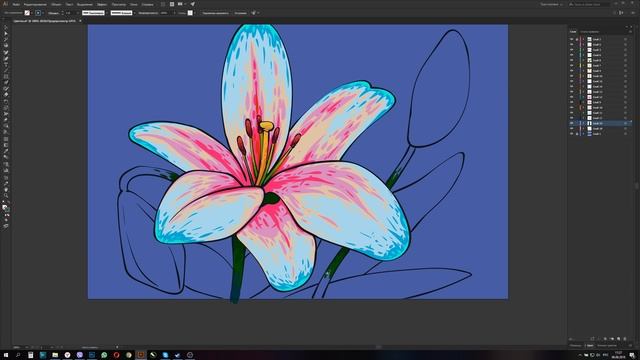
Task: Open the Окно menu
Action: pos(134,4)
